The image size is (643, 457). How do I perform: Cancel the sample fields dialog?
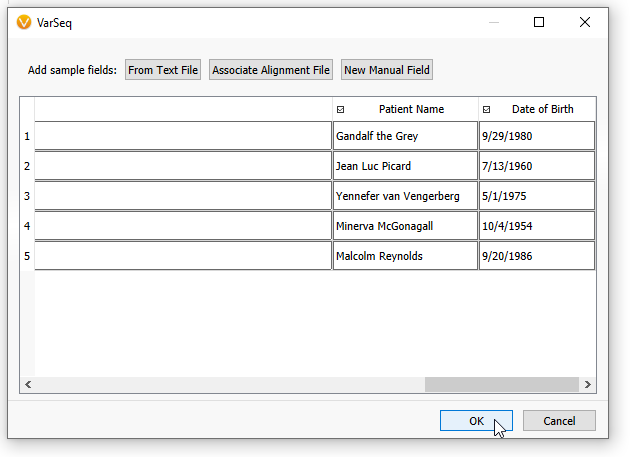559,421
